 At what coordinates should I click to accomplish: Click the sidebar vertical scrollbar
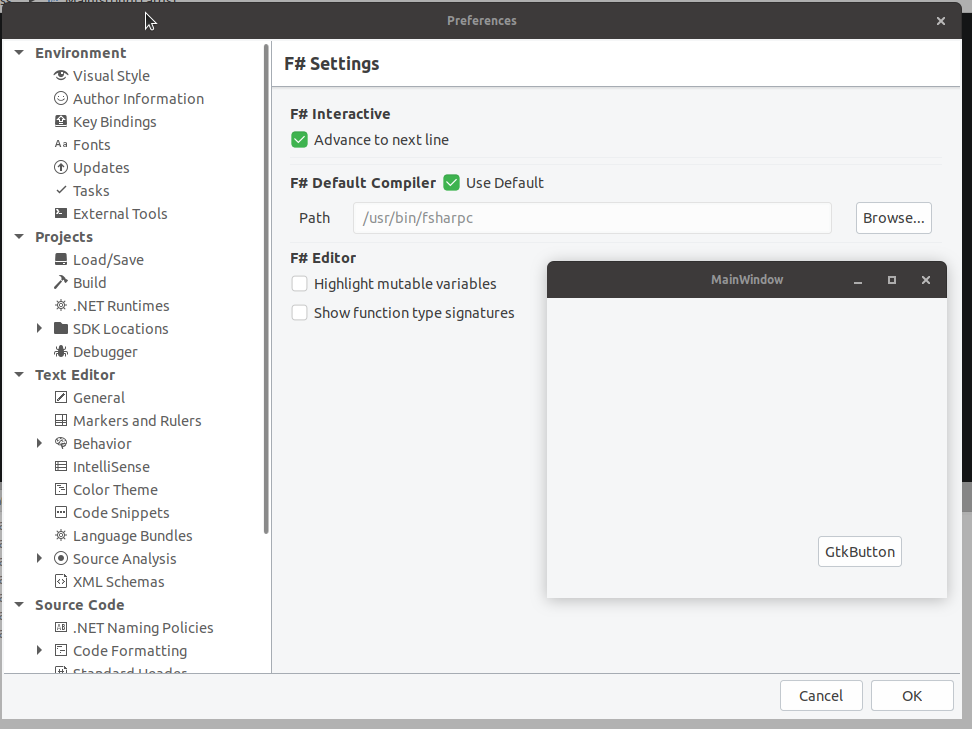pyautogui.click(x=266, y=289)
